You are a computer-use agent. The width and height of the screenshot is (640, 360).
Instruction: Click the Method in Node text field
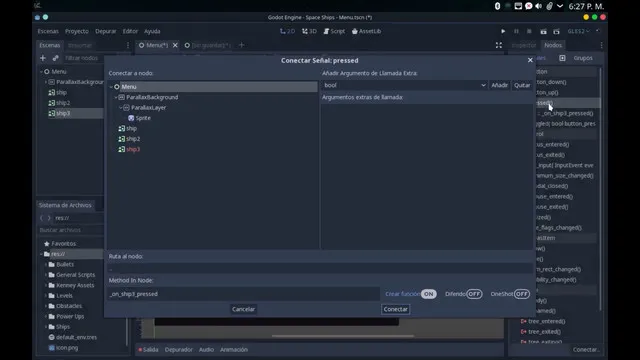pyautogui.click(x=244, y=294)
